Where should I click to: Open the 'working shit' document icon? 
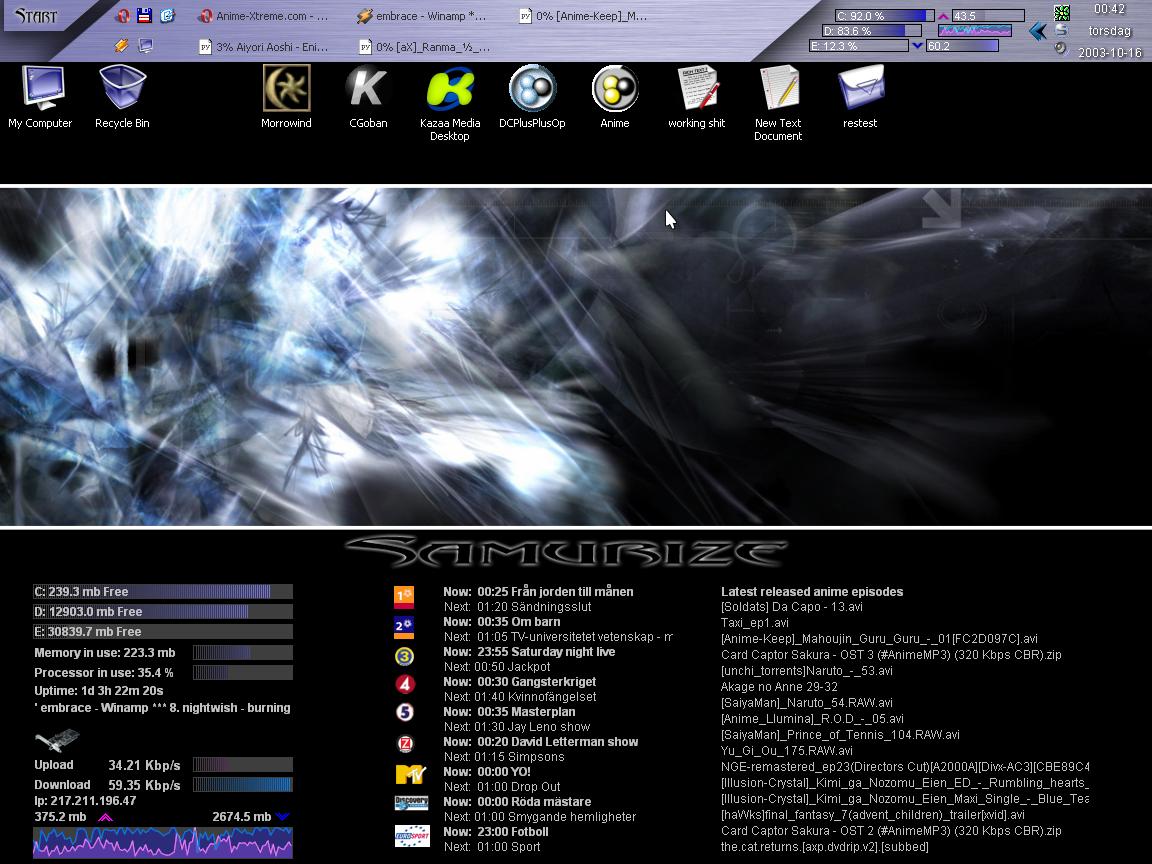(696, 89)
